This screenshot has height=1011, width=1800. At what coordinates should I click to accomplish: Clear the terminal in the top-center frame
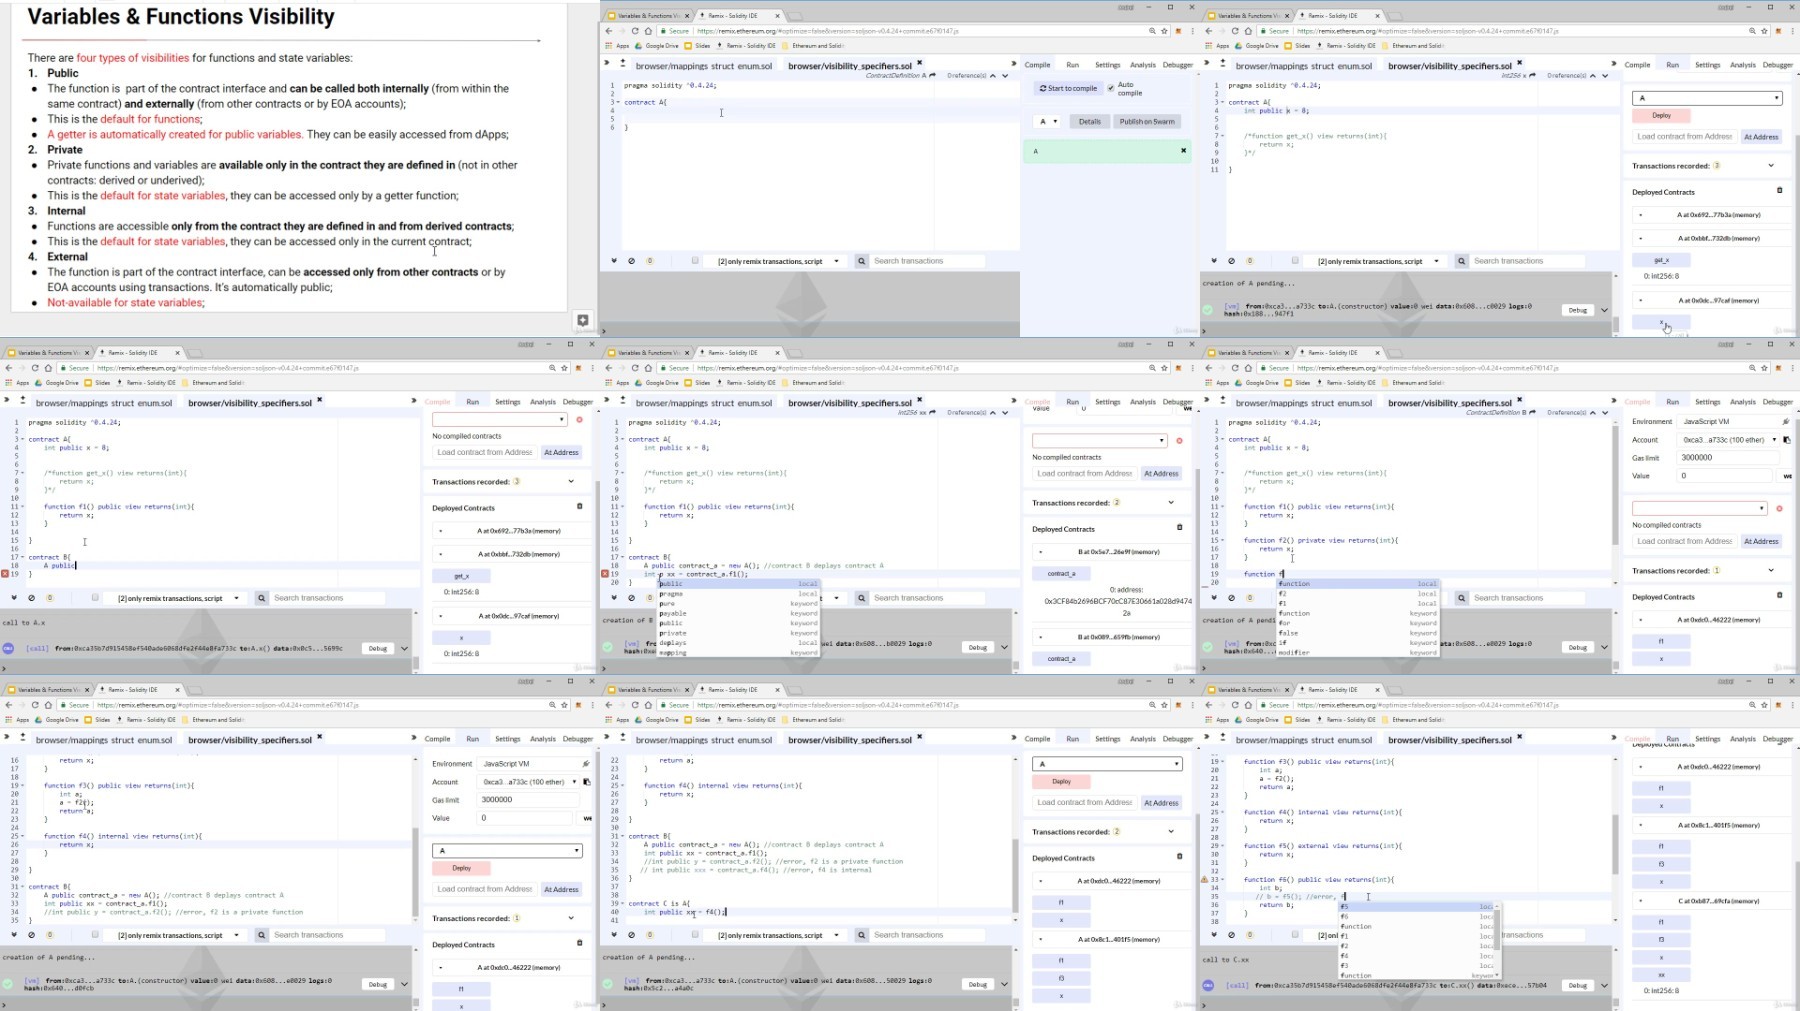[x=631, y=261]
